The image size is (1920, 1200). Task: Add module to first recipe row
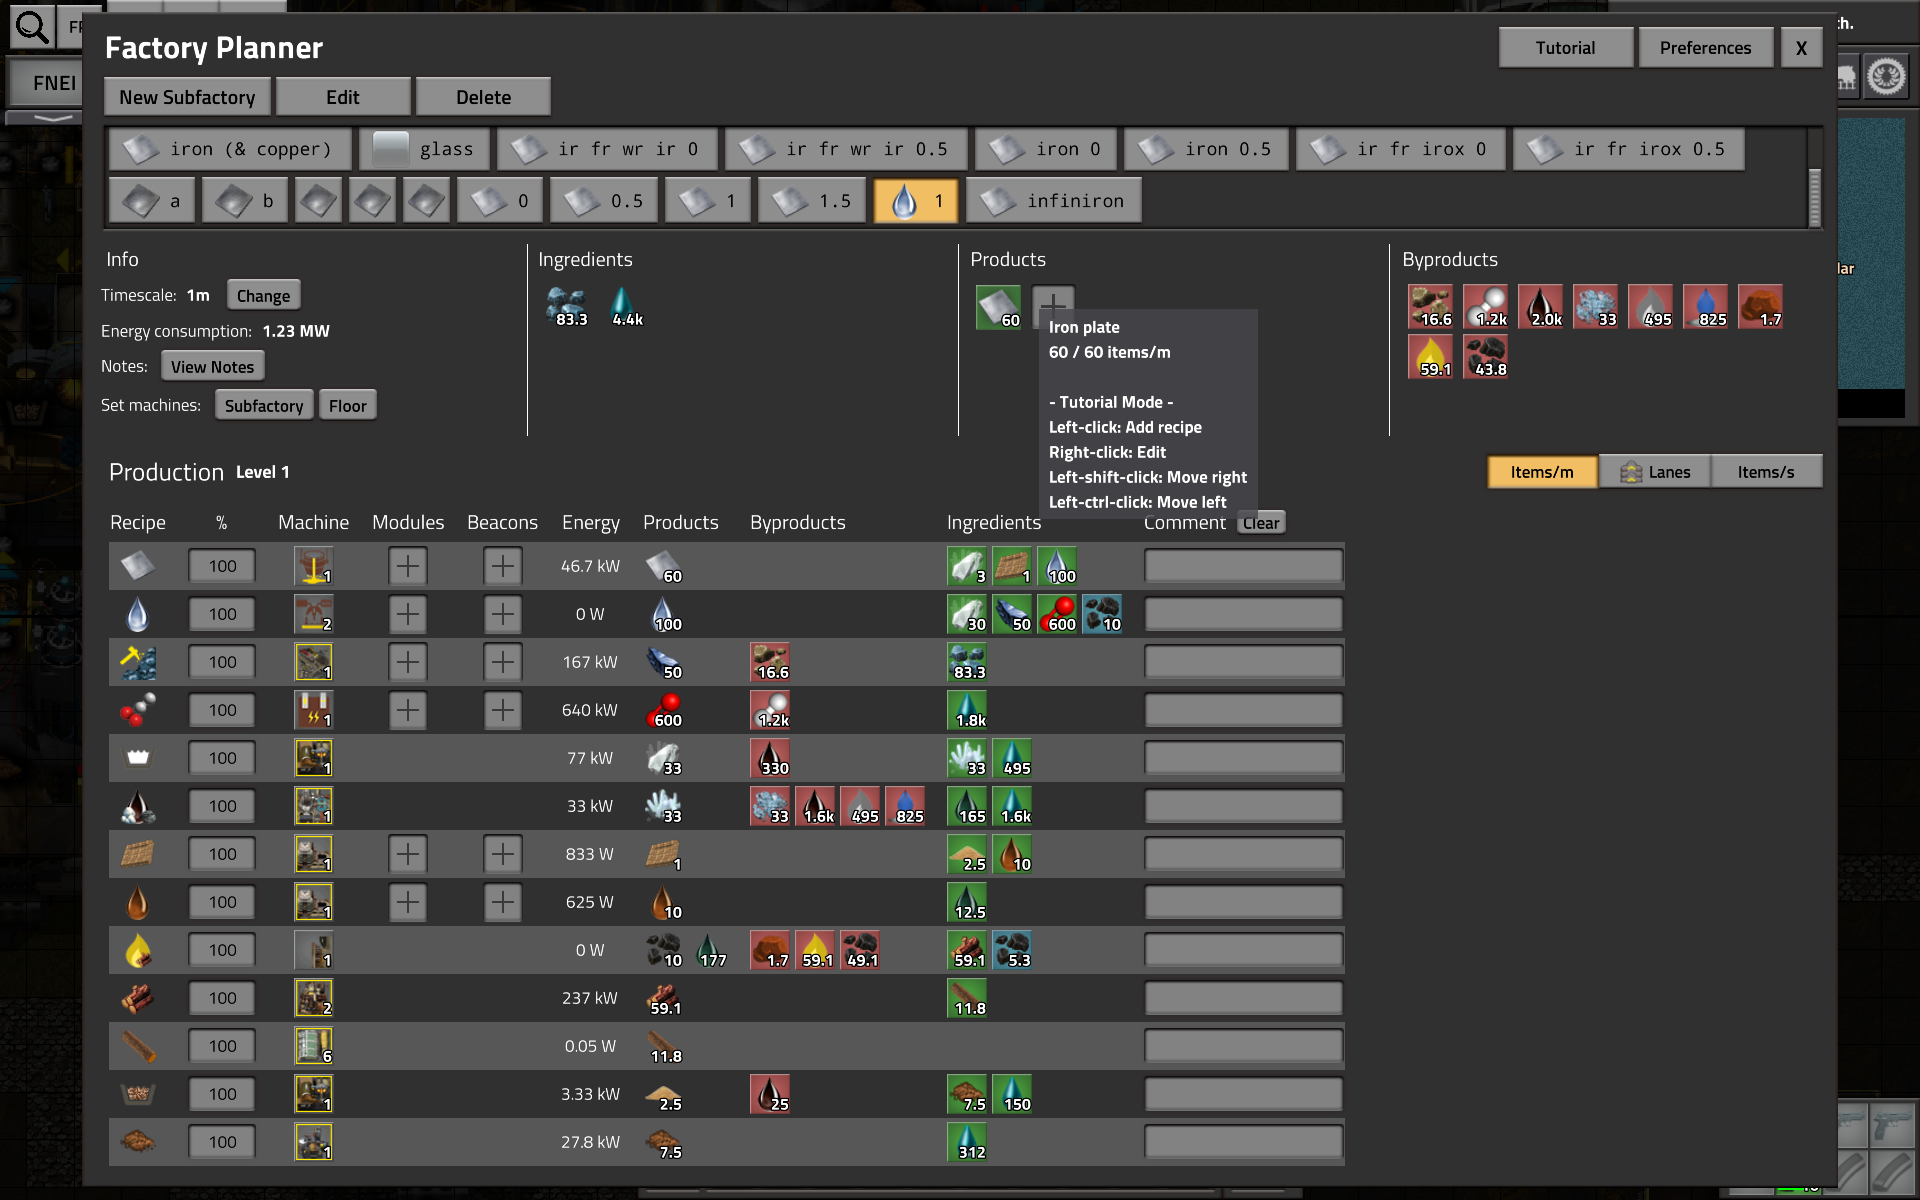pos(407,566)
